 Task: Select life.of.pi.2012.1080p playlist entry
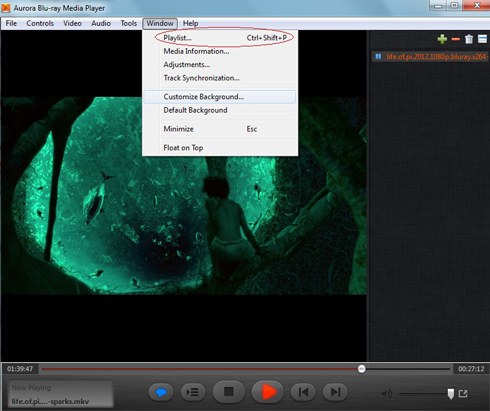430,57
